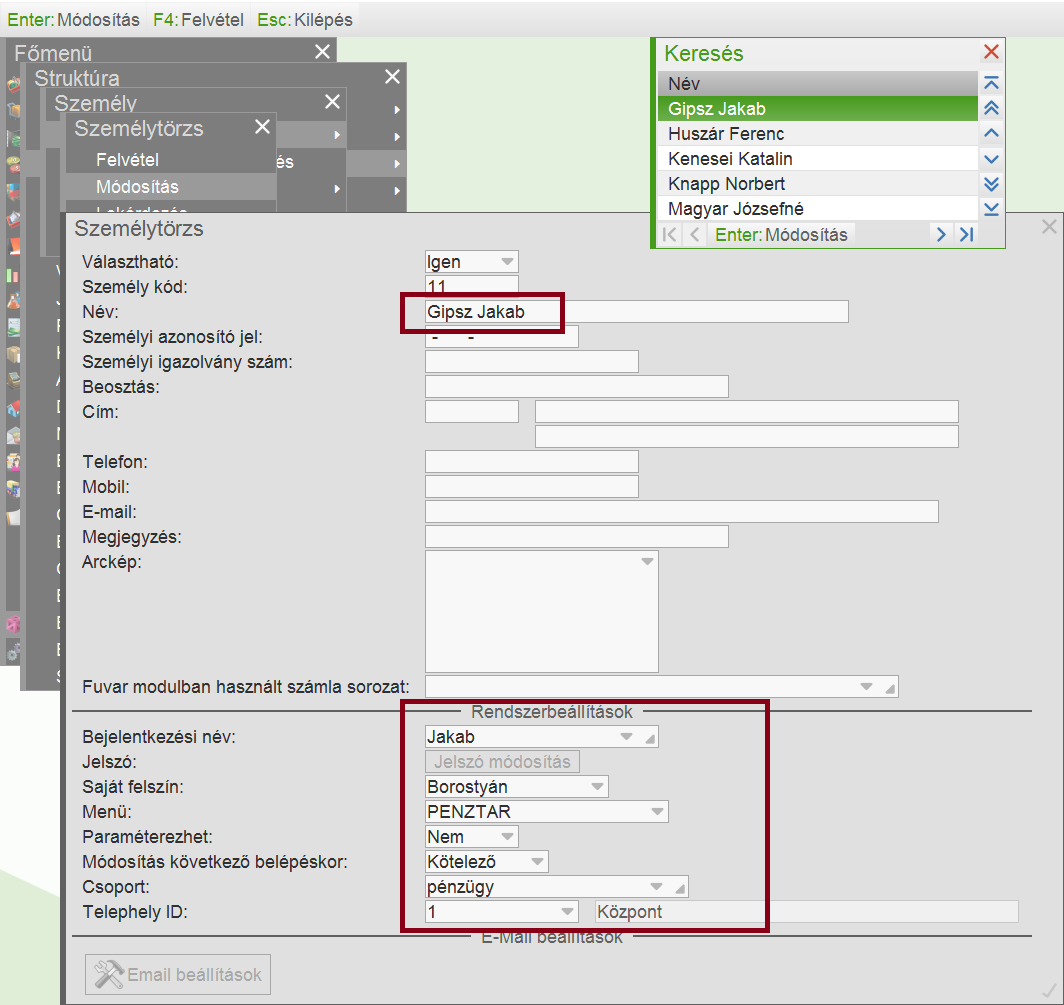
Task: Click Jelszó módosítás button
Action: [x=502, y=761]
